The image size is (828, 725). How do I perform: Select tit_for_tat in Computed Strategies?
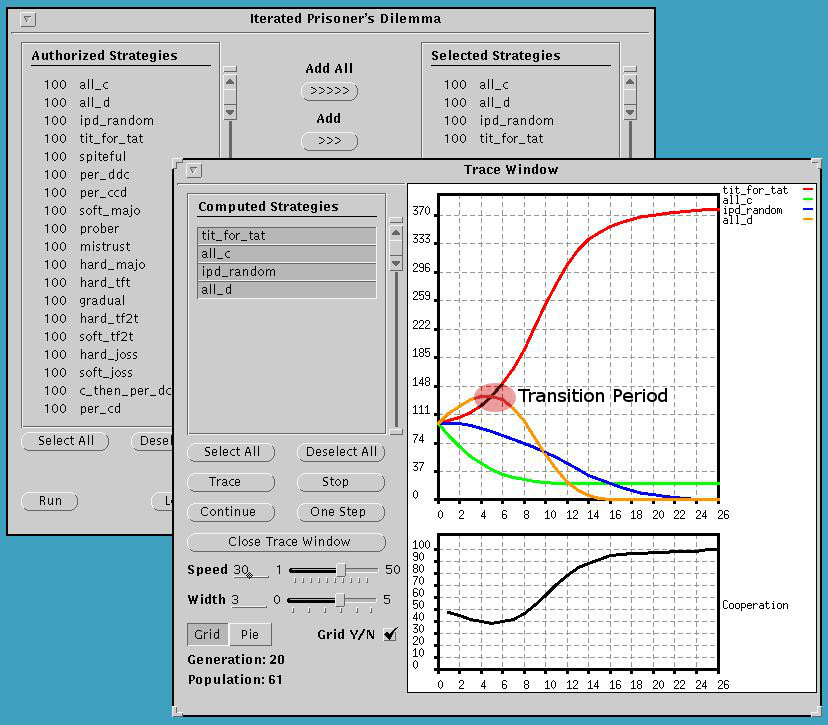click(287, 236)
